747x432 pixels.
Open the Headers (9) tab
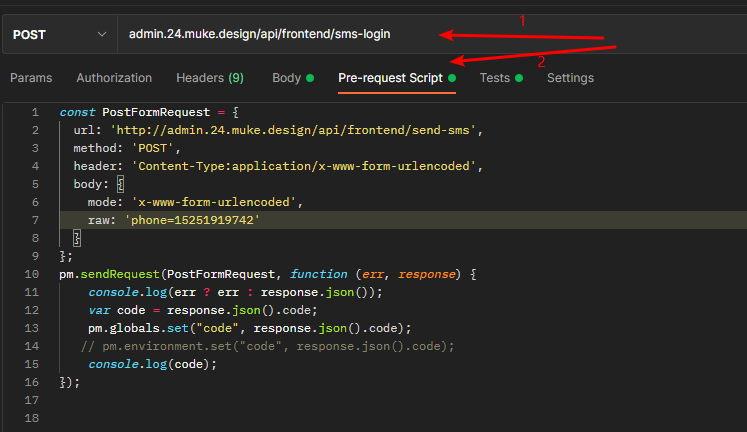pos(210,78)
